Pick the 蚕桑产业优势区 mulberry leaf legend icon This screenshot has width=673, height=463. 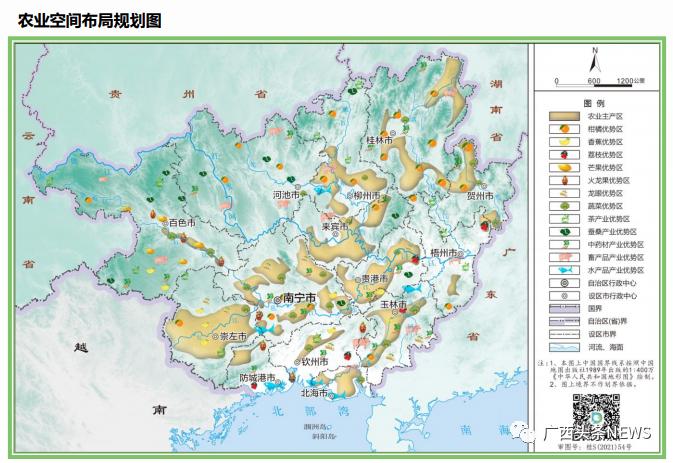564,232
